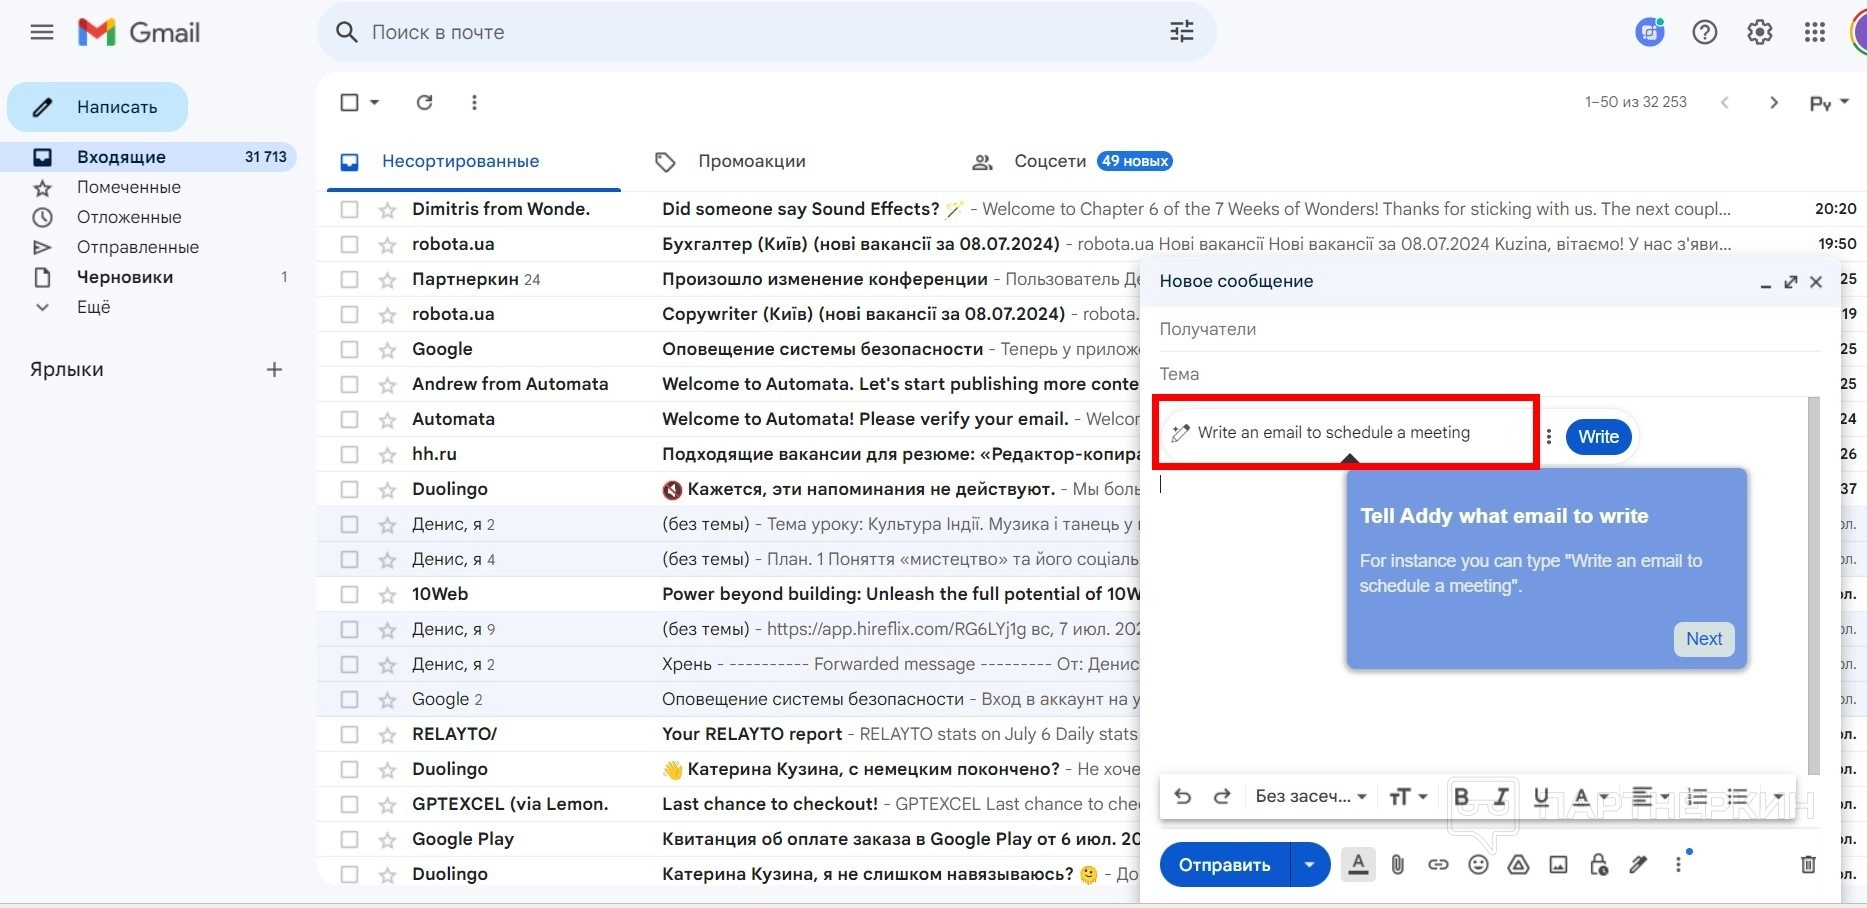Discard draft with trash icon
The height and width of the screenshot is (908, 1867).
point(1807,865)
